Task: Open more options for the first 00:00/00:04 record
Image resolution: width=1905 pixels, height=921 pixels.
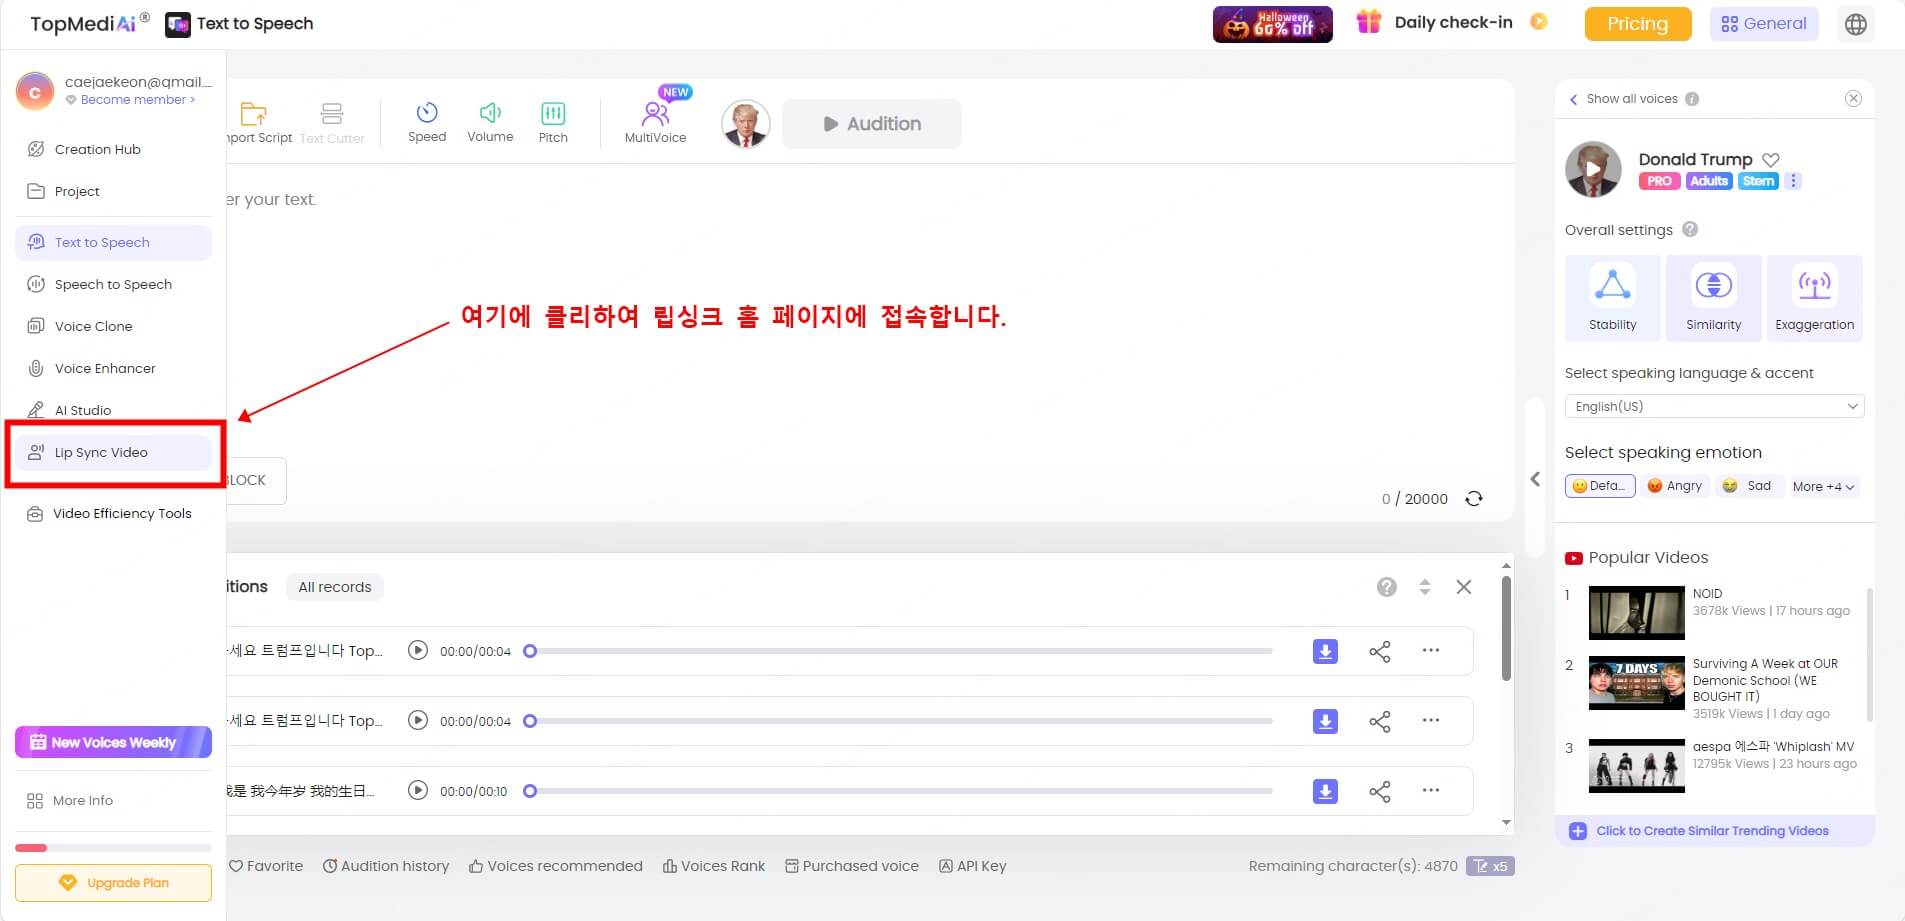Action: point(1431,650)
